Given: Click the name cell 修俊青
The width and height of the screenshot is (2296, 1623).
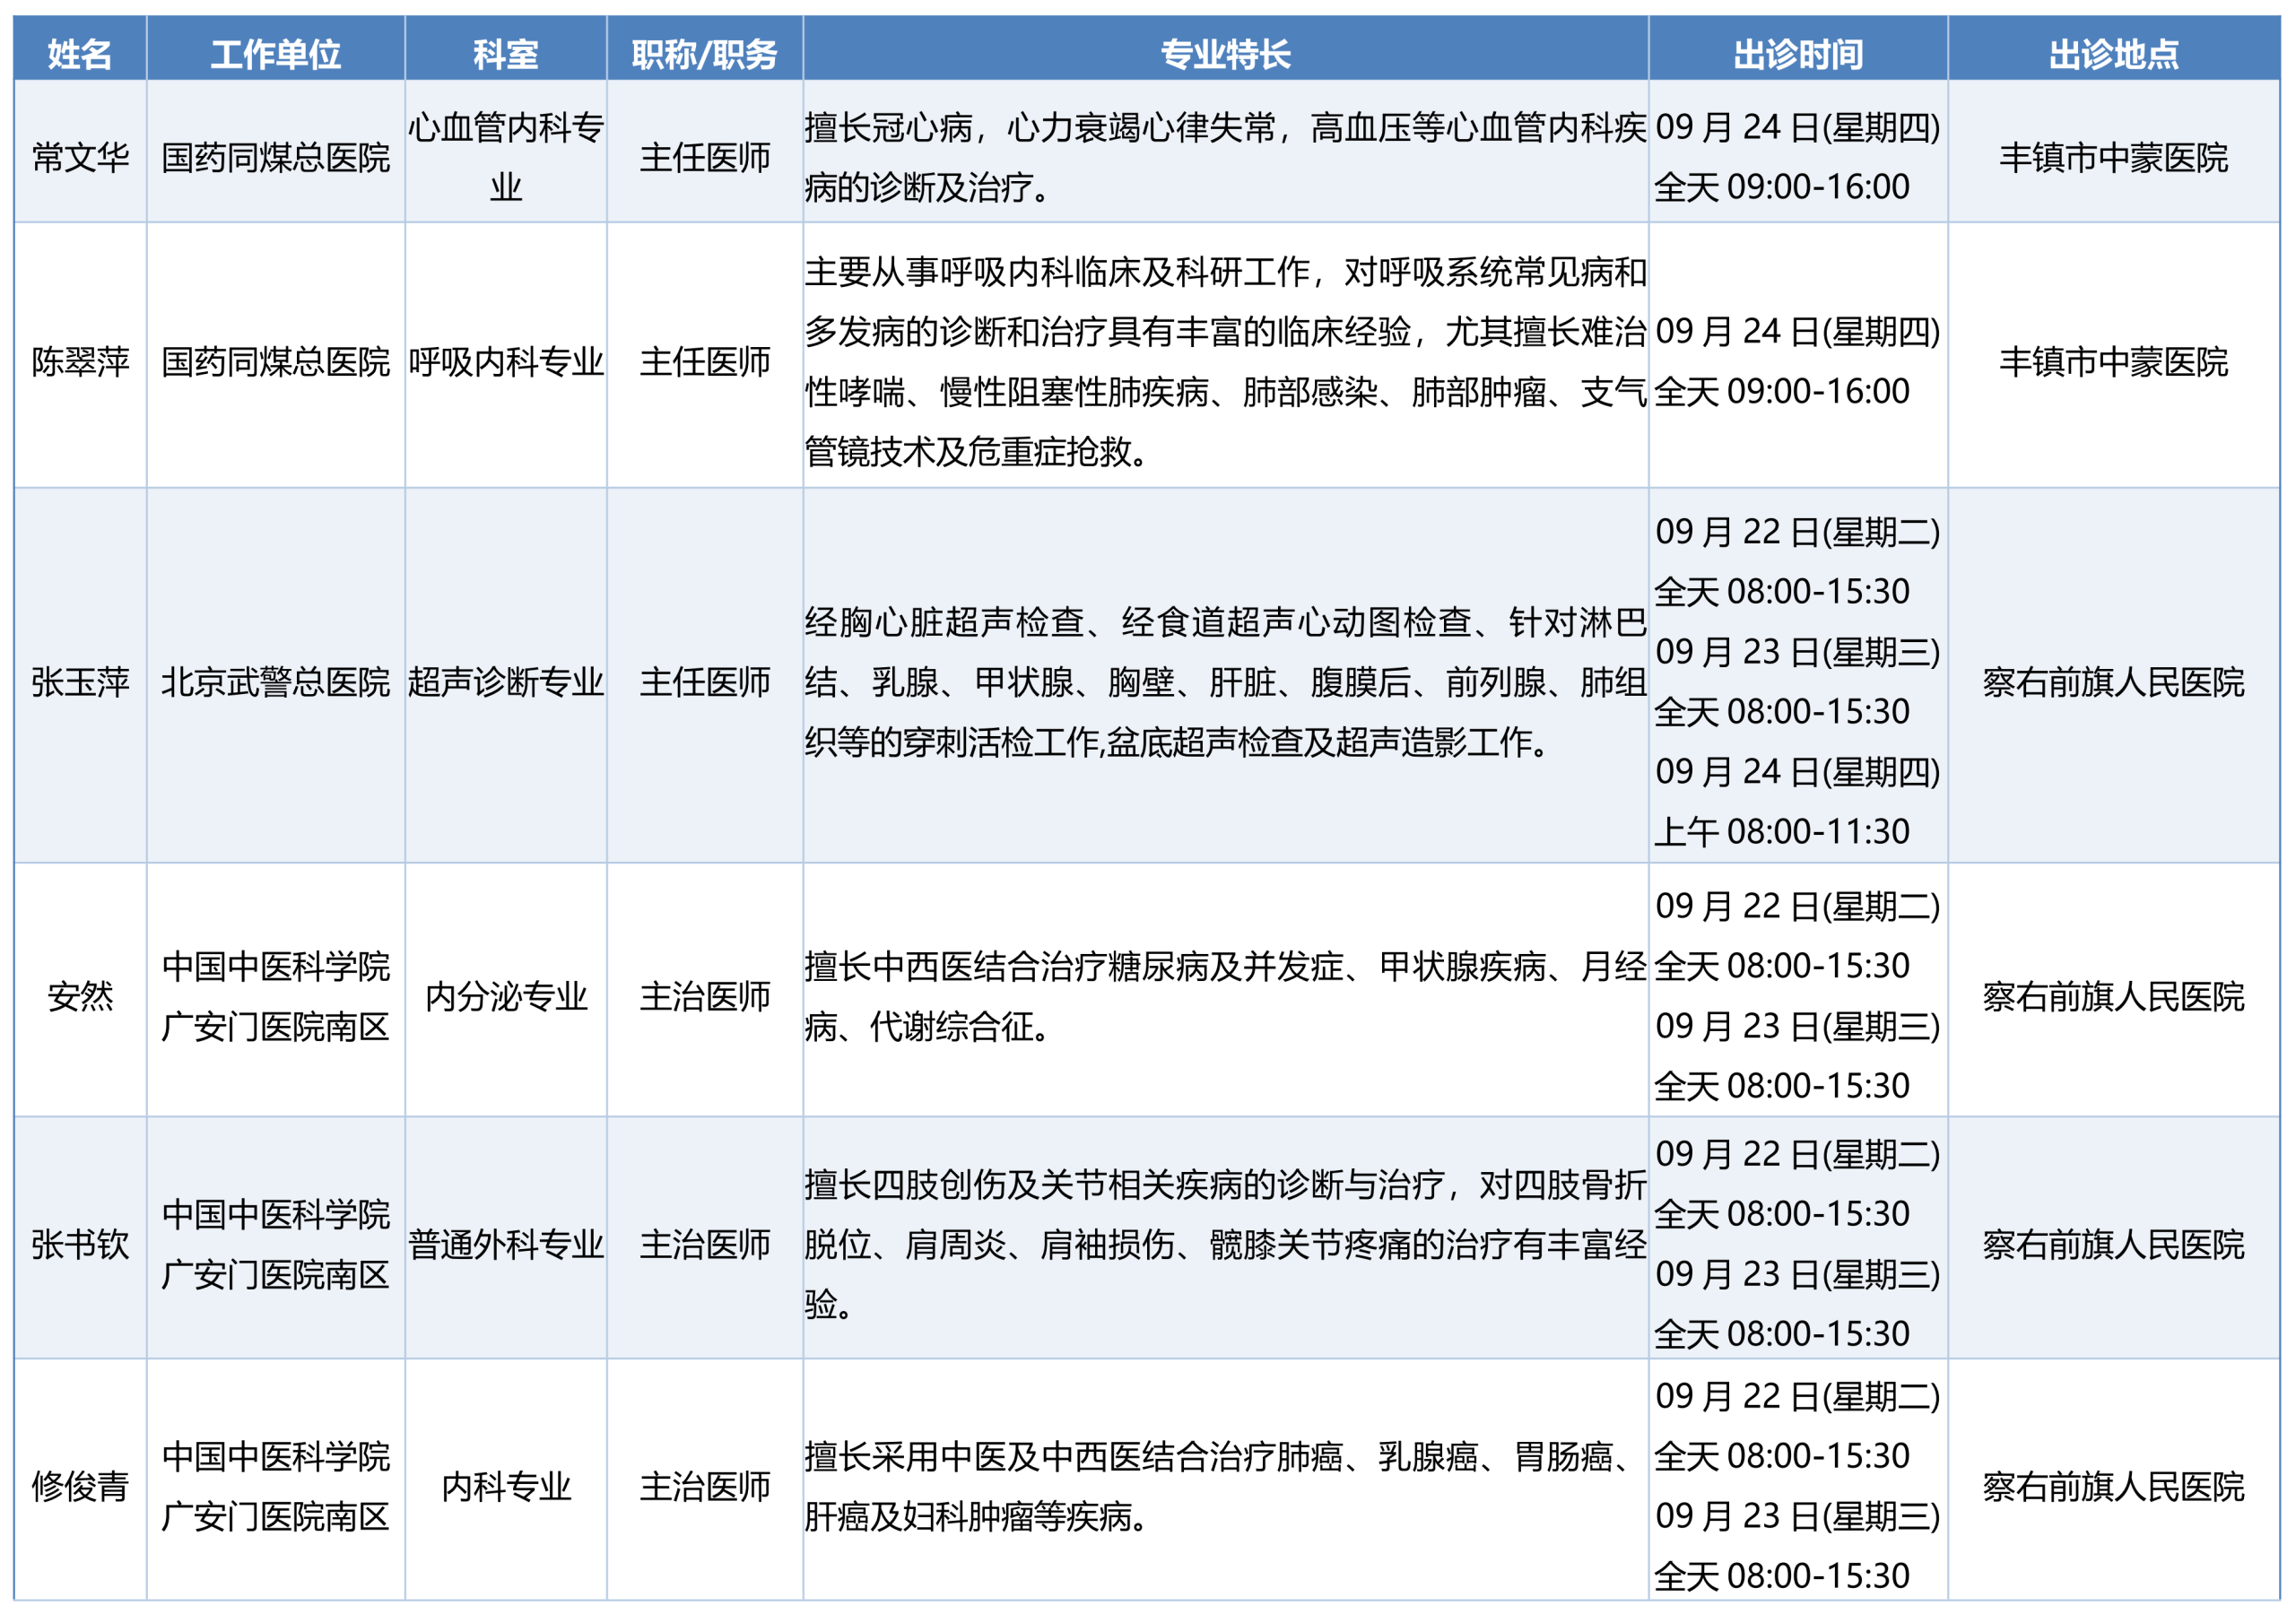Looking at the screenshot, I should (x=80, y=1486).
